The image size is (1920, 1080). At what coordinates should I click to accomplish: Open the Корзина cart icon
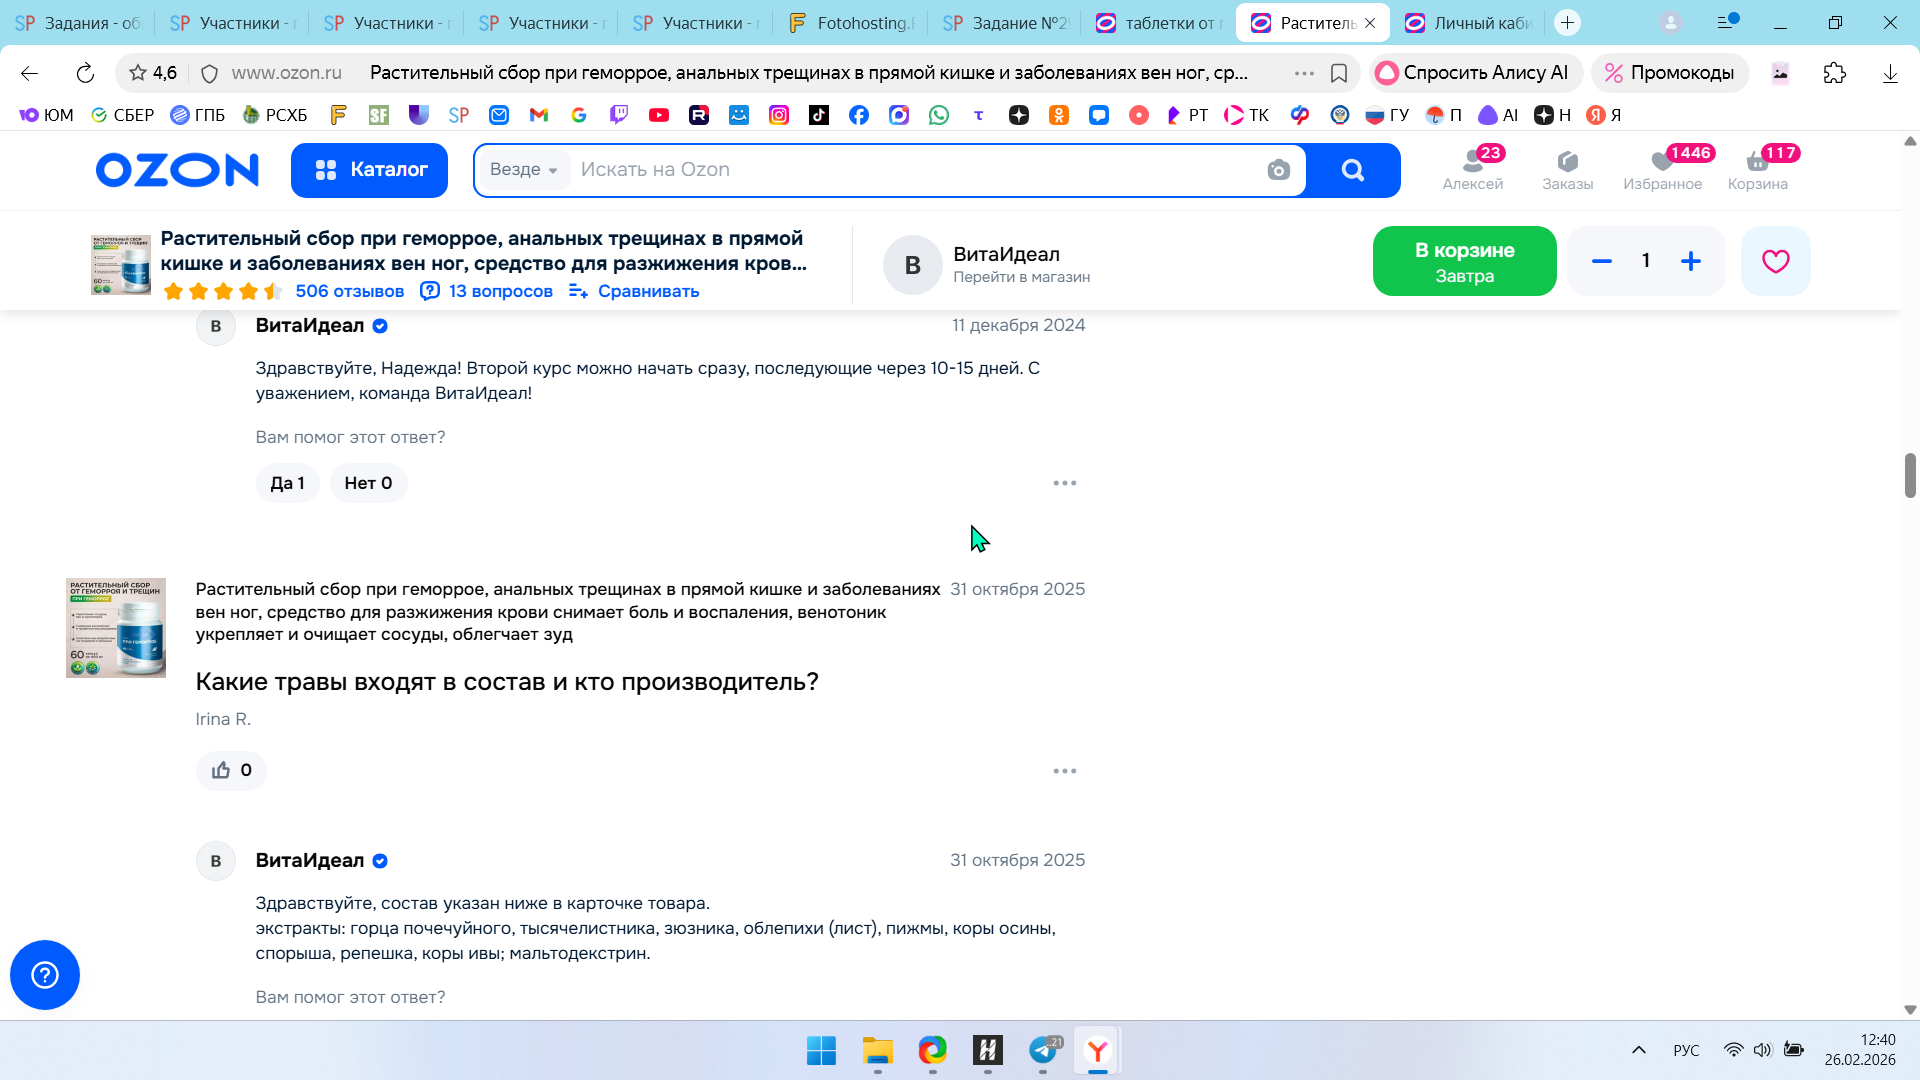[1757, 169]
